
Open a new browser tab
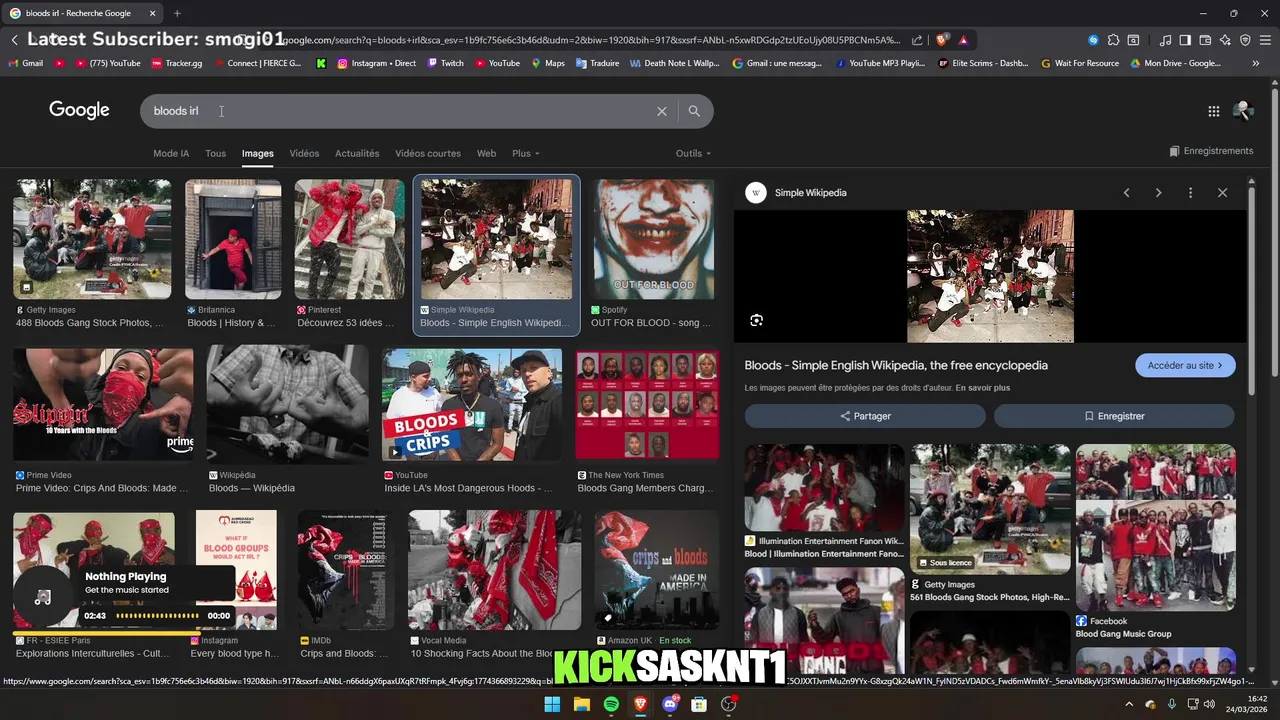[x=177, y=13]
